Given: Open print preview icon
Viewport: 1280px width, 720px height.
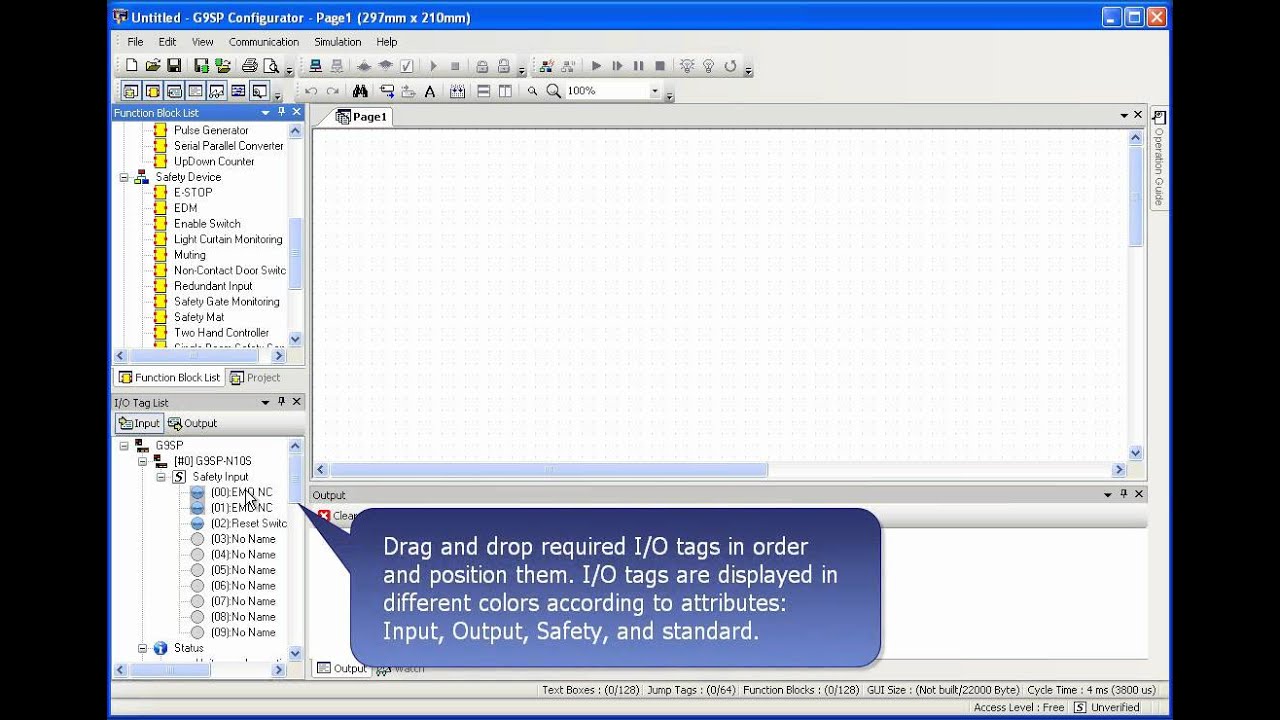Looking at the screenshot, I should pos(271,66).
